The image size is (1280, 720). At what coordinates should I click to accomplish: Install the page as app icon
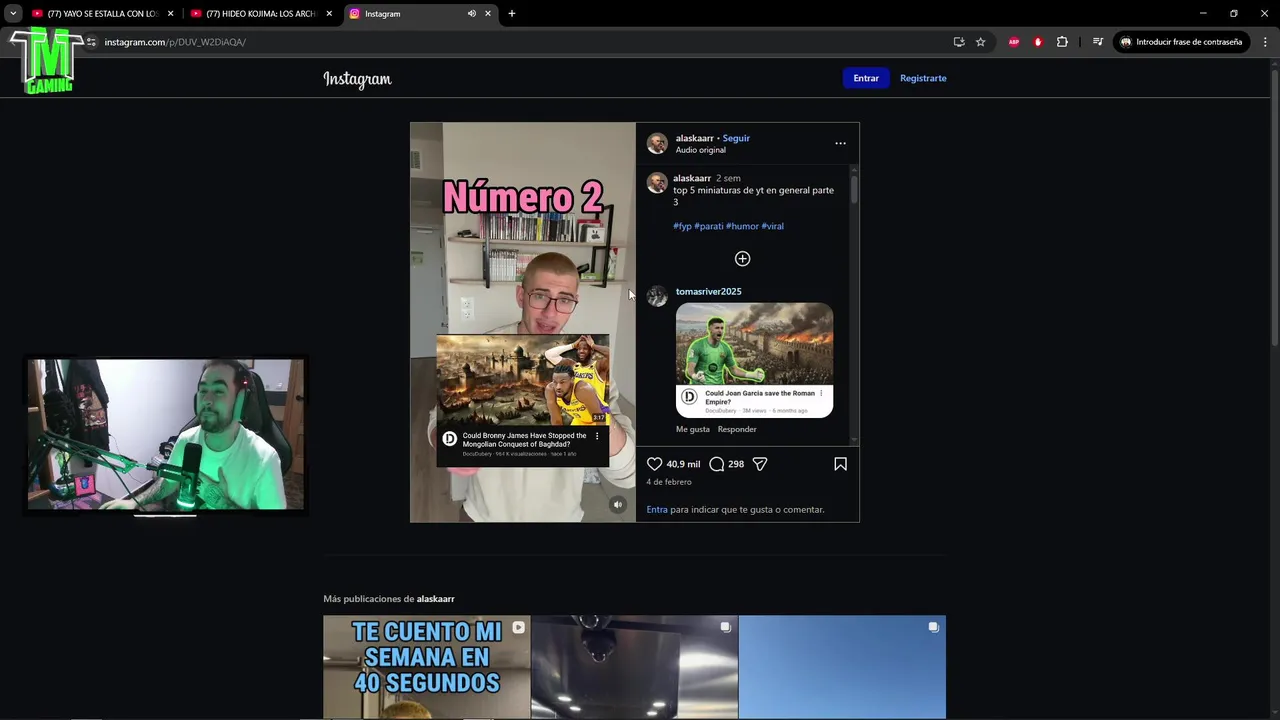(959, 42)
